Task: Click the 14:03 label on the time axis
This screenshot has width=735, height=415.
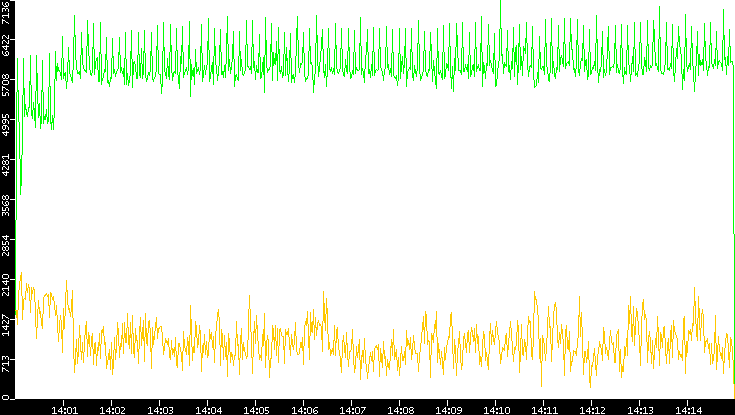Action: click(160, 411)
